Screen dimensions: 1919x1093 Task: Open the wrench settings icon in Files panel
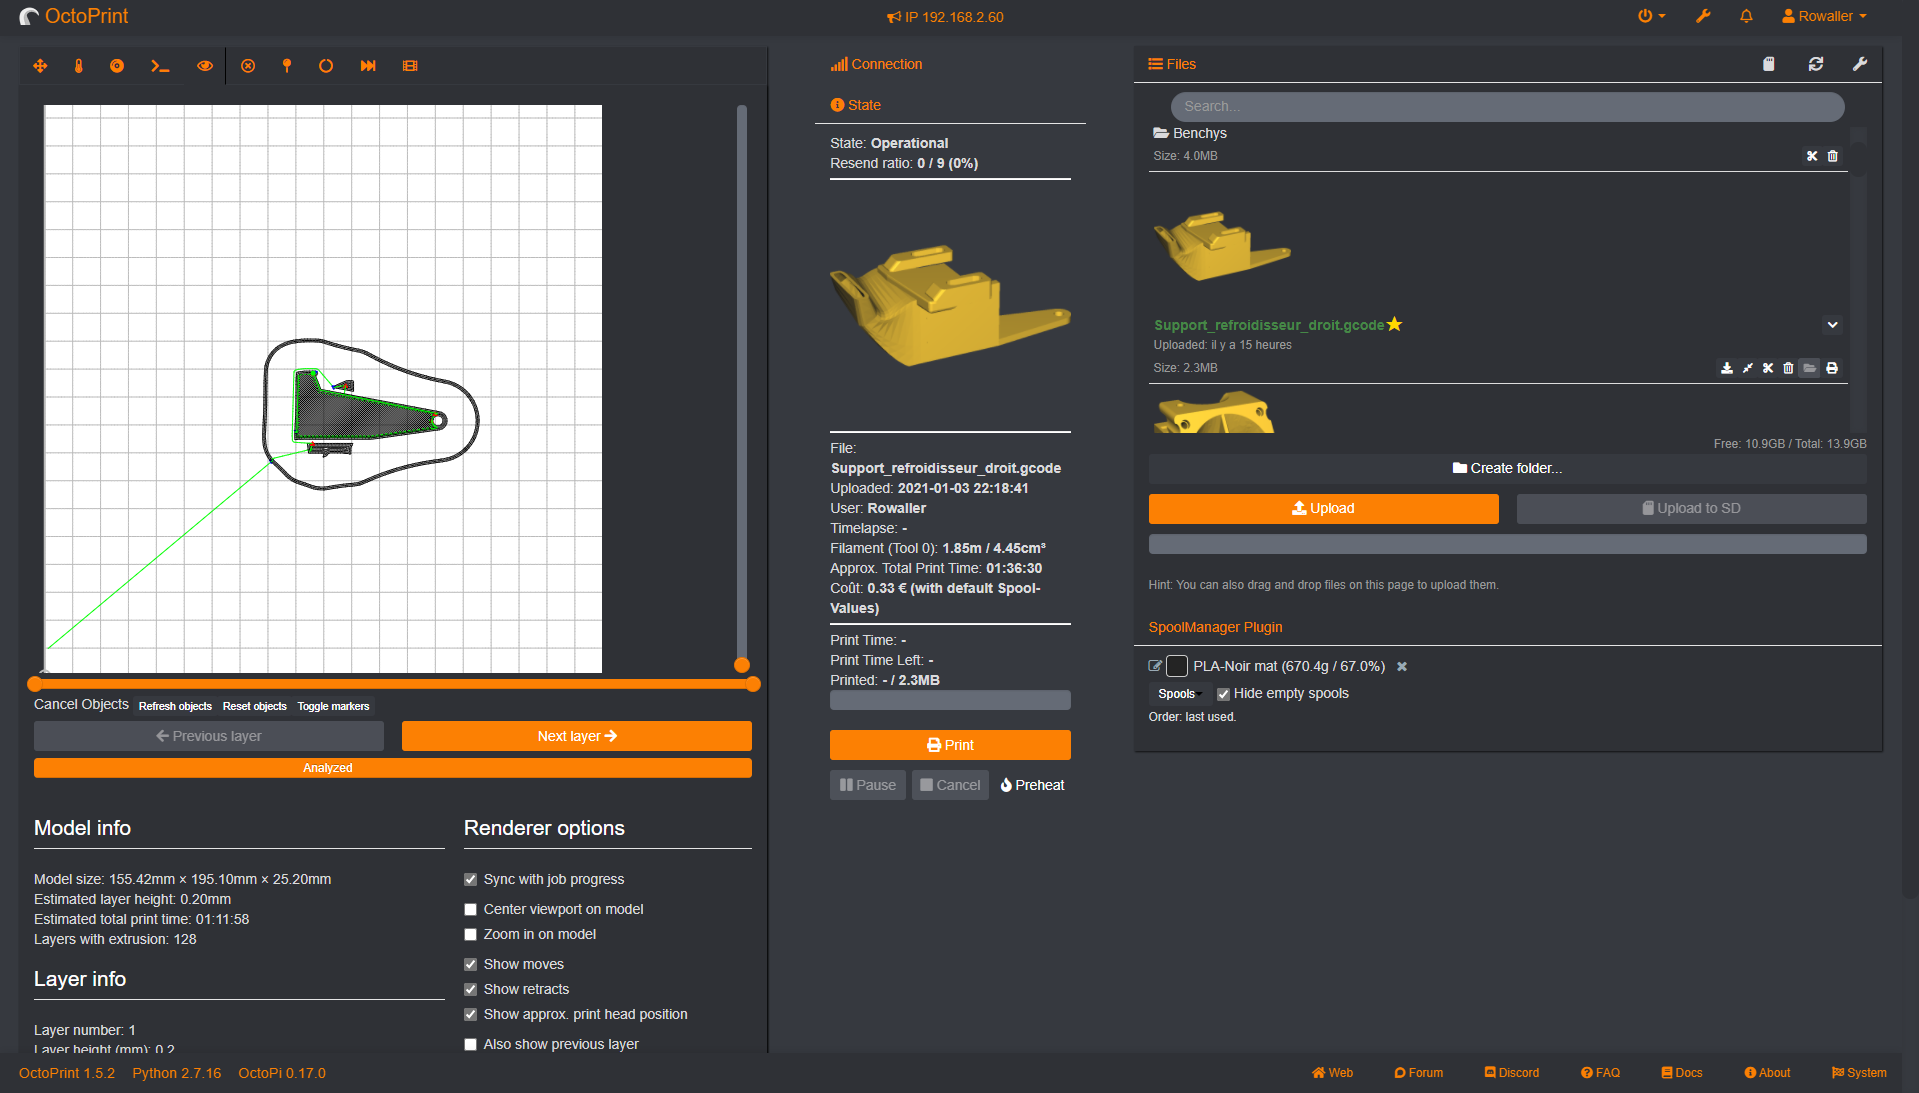1861,64
